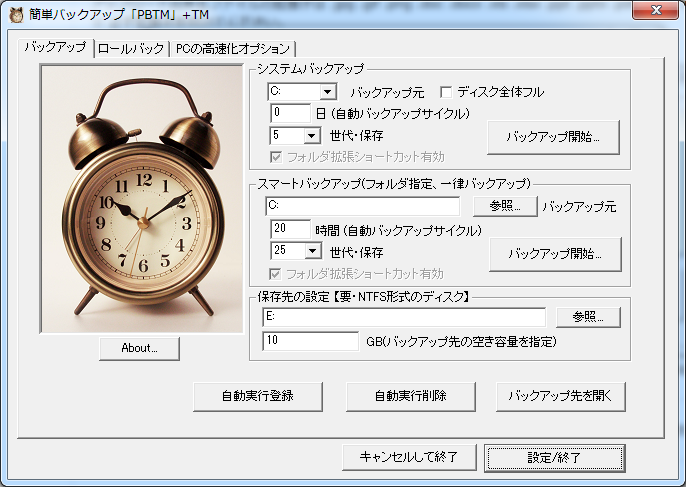
Task: Click the 設定/終了 button
Action: [x=554, y=457]
